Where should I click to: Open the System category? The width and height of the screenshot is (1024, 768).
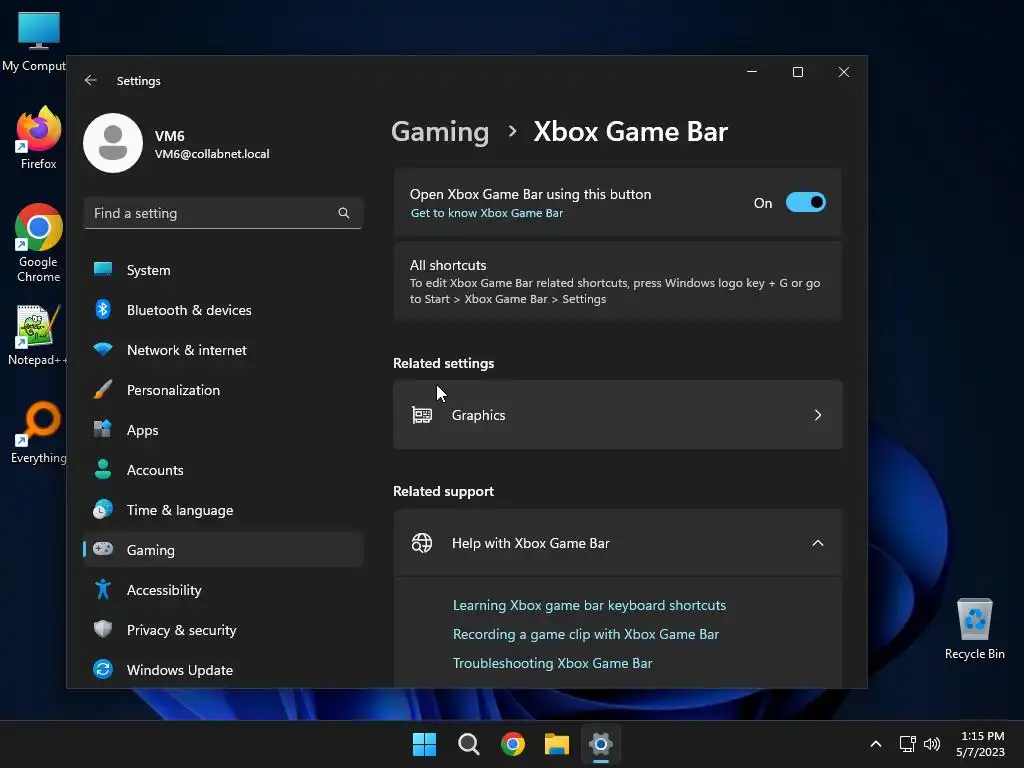pyautogui.click(x=223, y=270)
